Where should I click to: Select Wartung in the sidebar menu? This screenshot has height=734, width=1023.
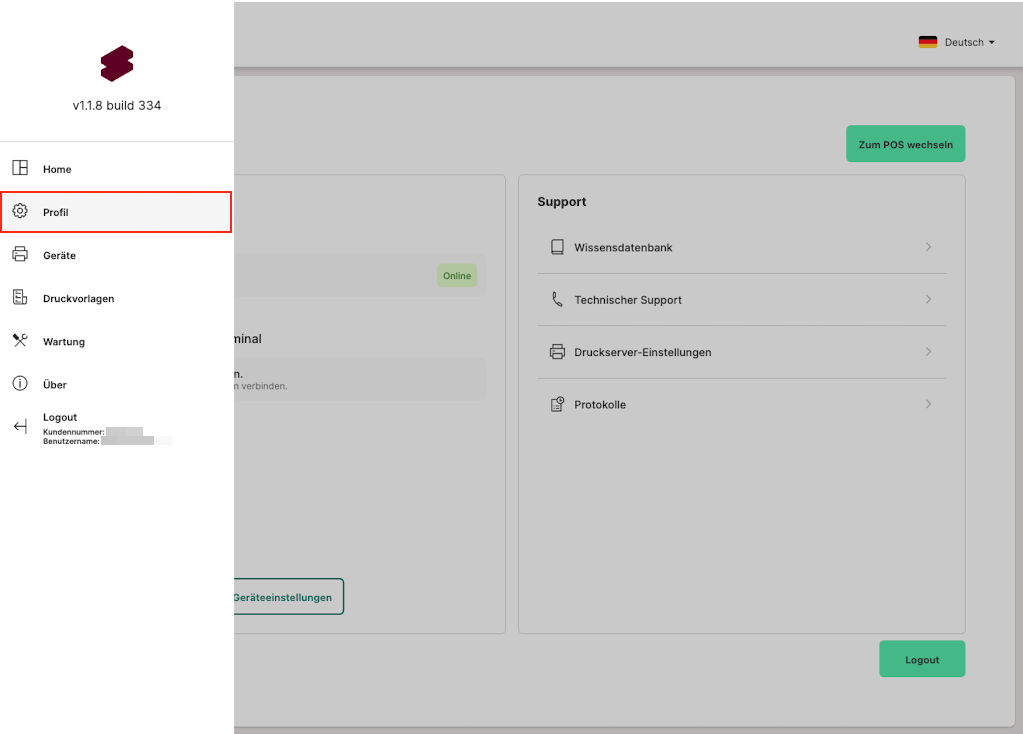[64, 341]
